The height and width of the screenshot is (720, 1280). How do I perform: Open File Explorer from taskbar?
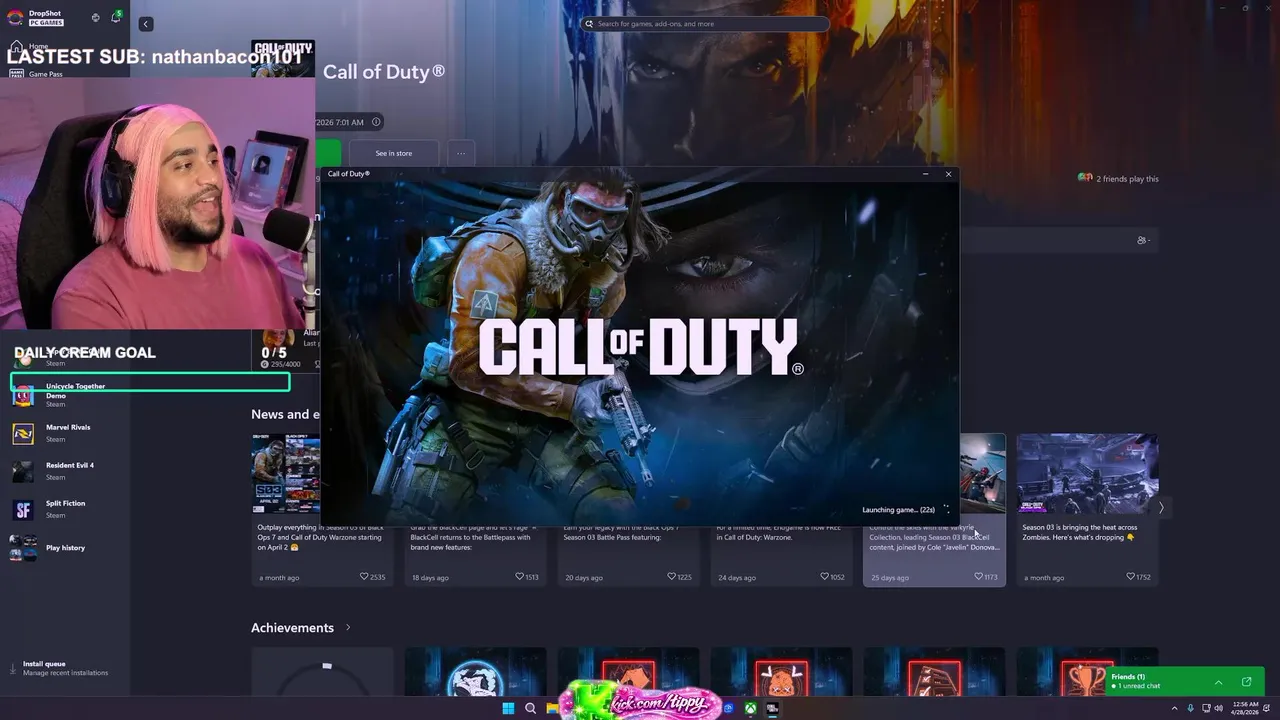click(552, 708)
